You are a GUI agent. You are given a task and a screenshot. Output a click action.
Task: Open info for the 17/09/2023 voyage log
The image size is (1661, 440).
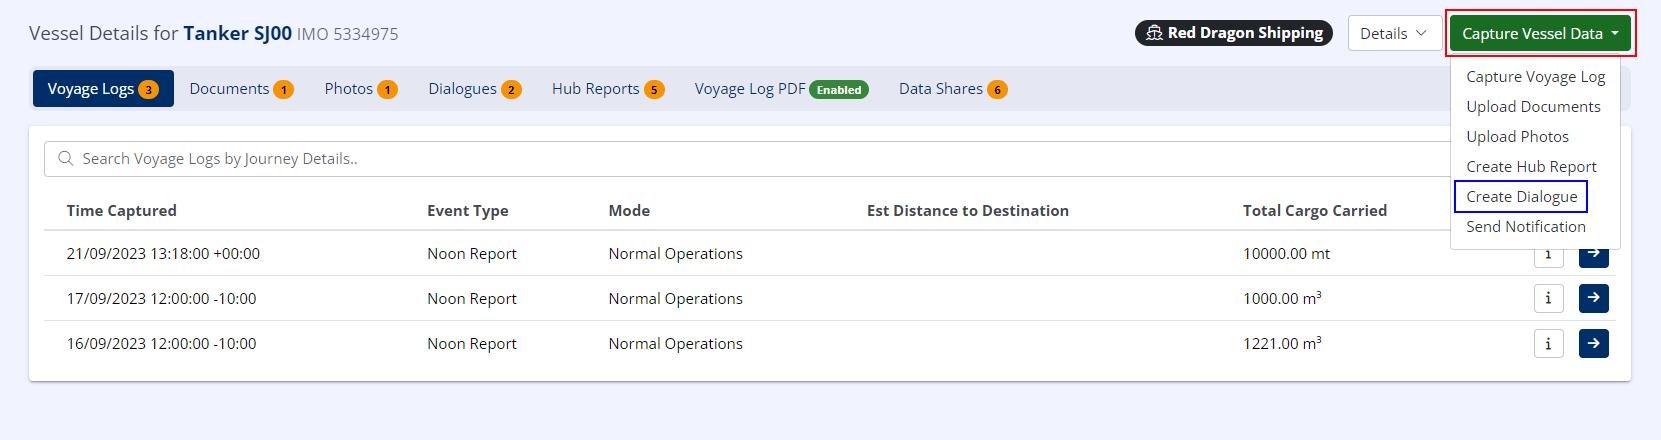coord(1548,298)
